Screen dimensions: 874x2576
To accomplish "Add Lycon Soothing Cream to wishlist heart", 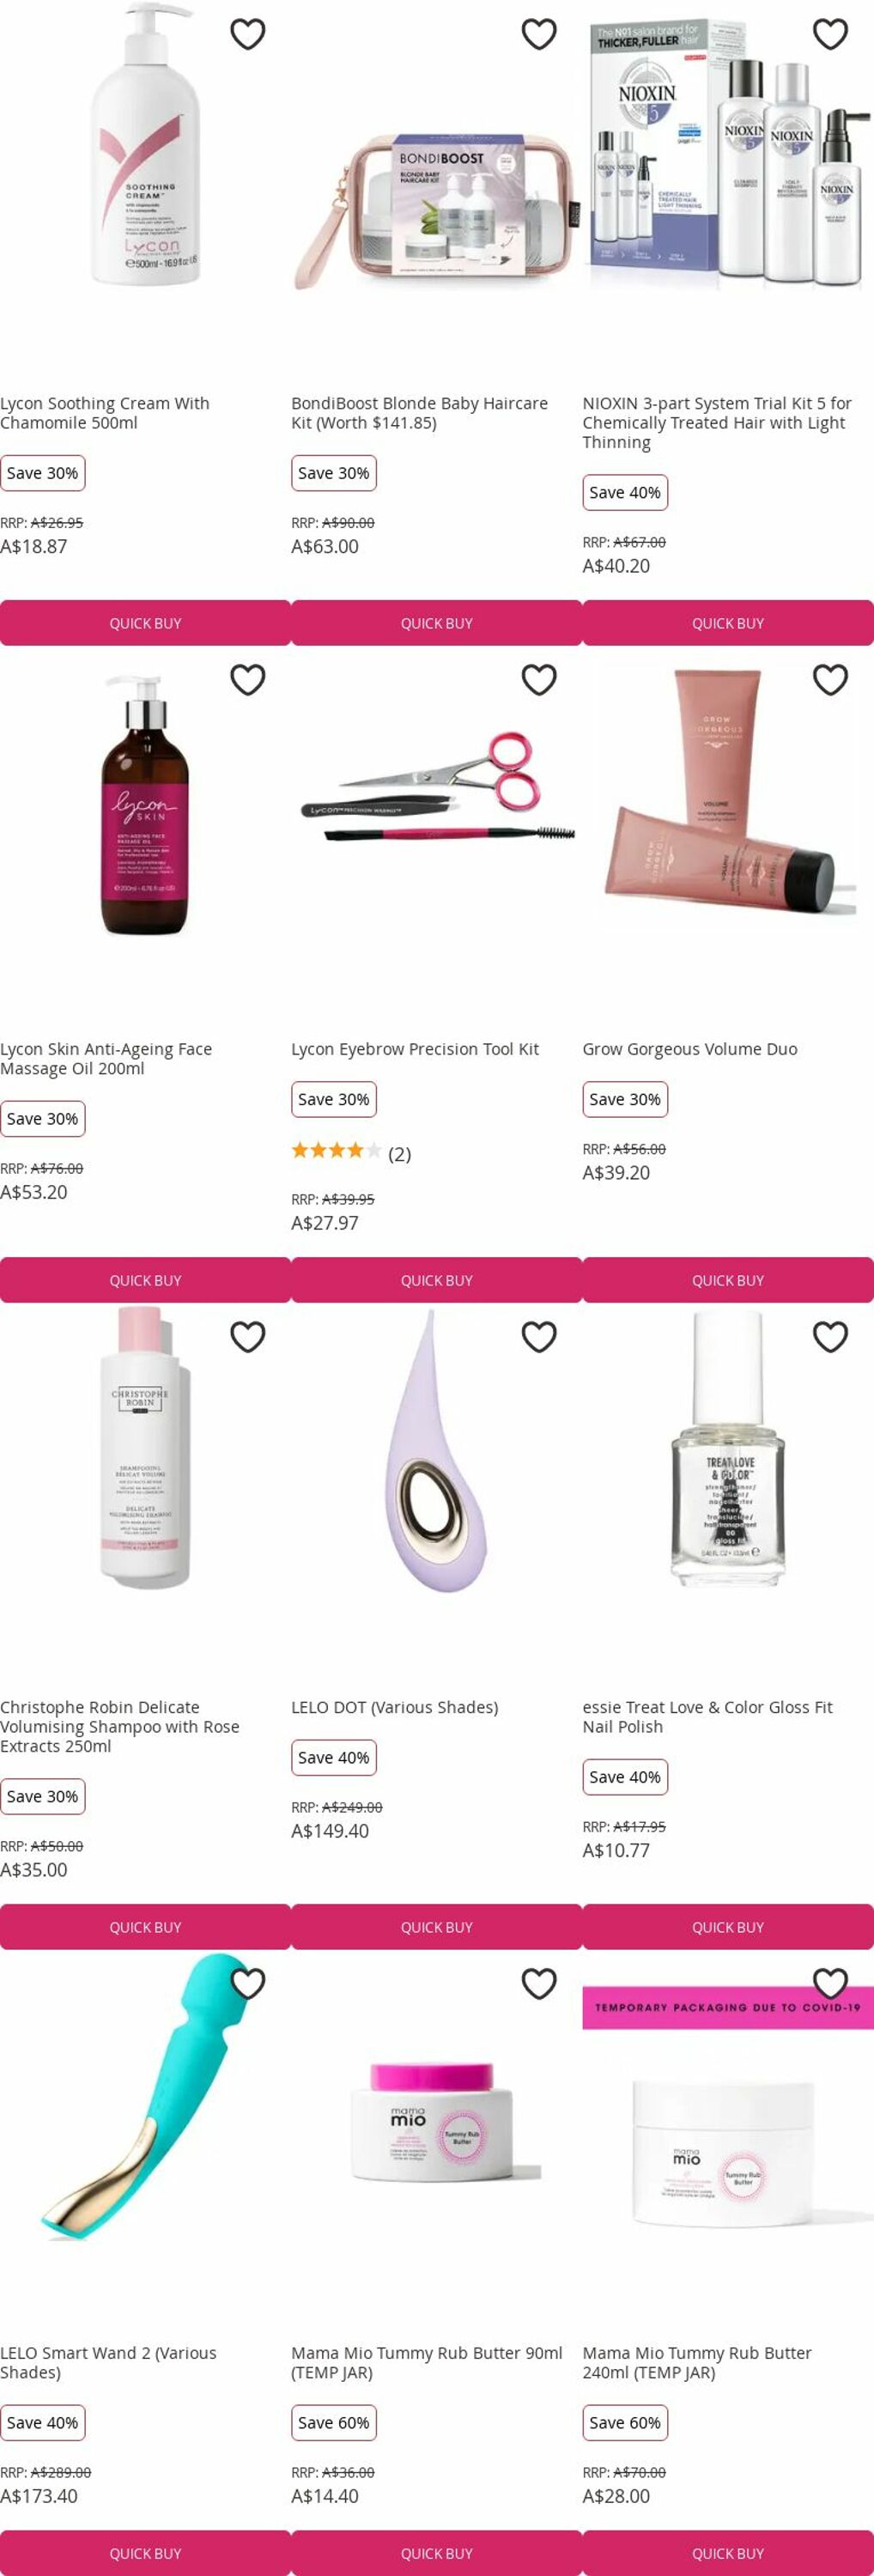I will coord(248,34).
